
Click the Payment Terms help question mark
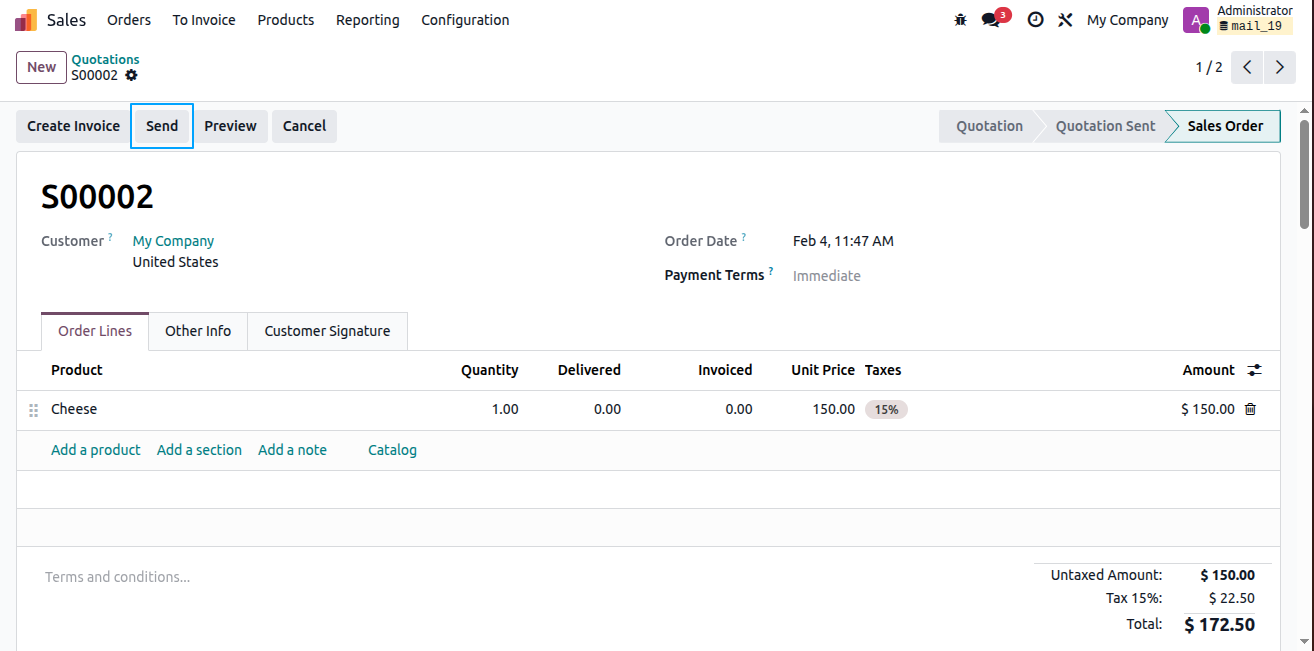click(x=770, y=272)
